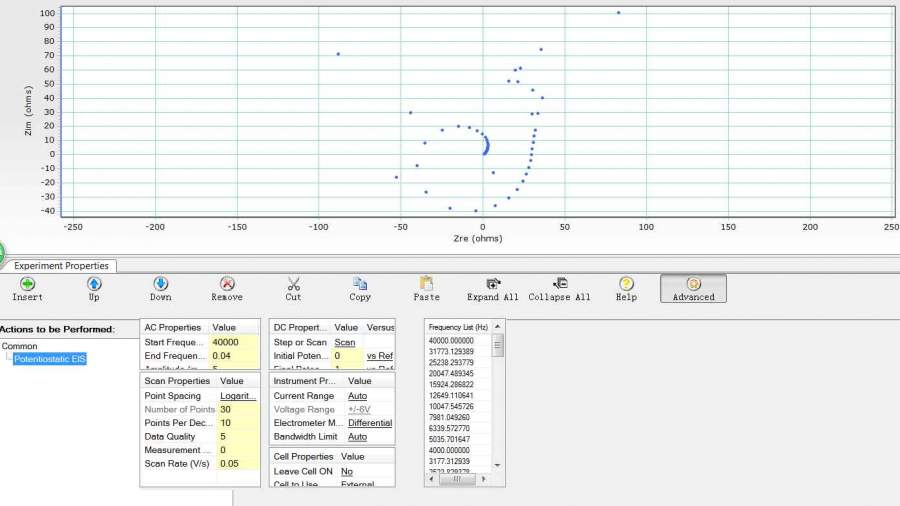Select frequency 12649.110641 in the list

coord(451,395)
